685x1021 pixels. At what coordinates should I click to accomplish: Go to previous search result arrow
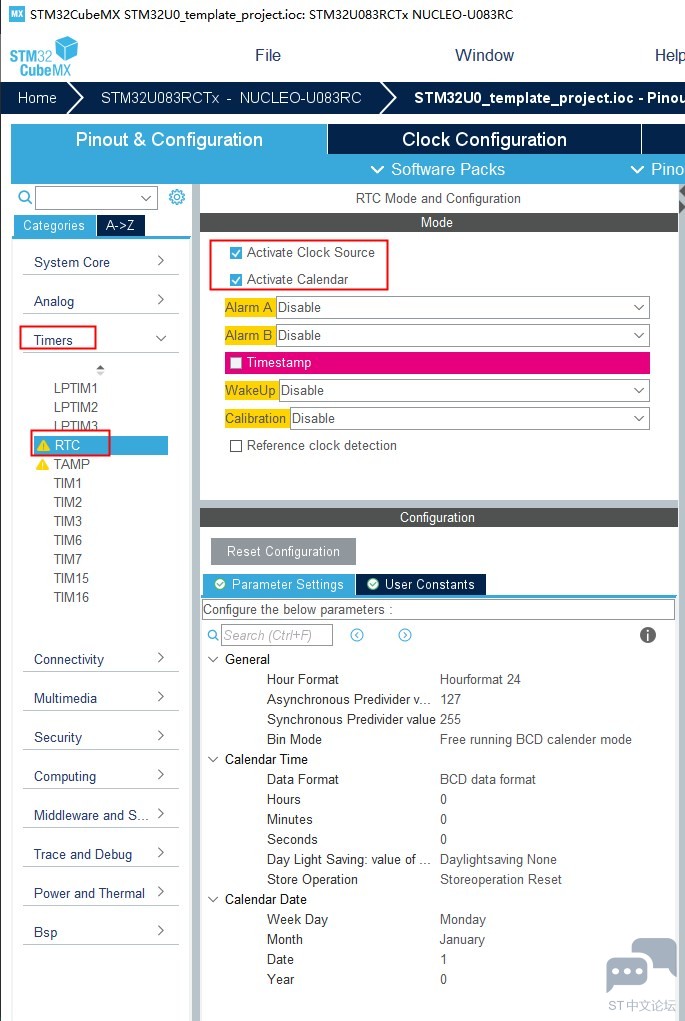357,635
